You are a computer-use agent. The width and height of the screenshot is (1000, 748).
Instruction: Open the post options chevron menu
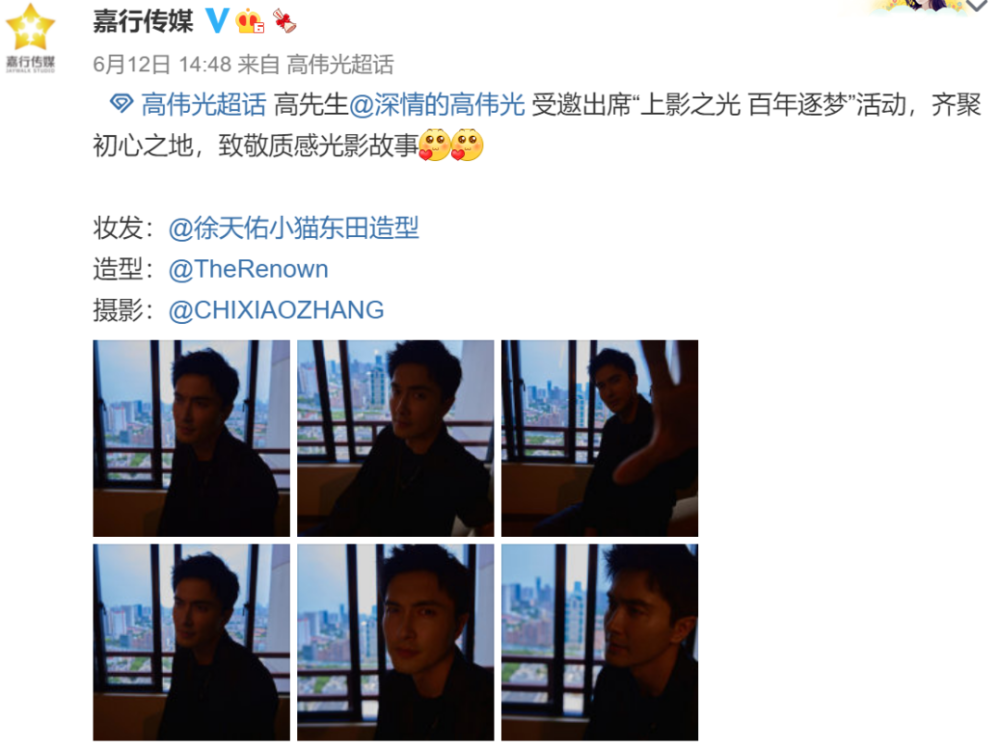click(x=976, y=6)
